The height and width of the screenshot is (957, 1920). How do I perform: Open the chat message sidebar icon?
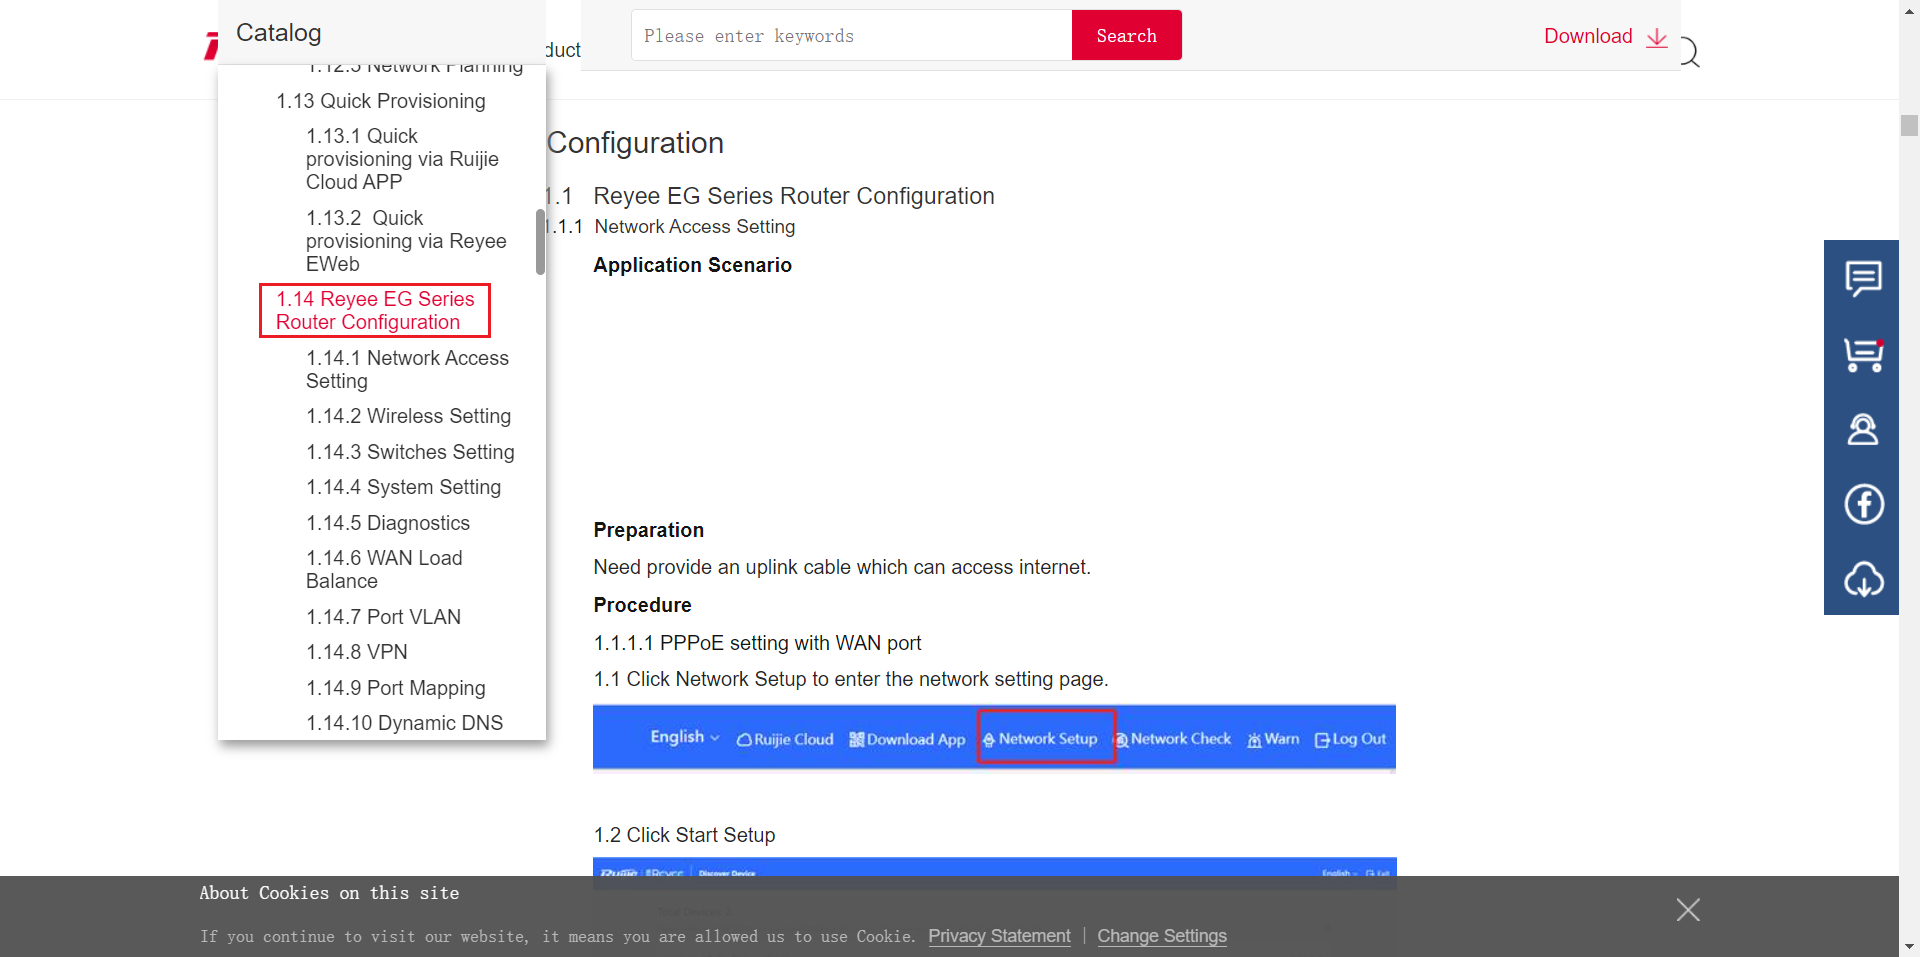point(1863,279)
